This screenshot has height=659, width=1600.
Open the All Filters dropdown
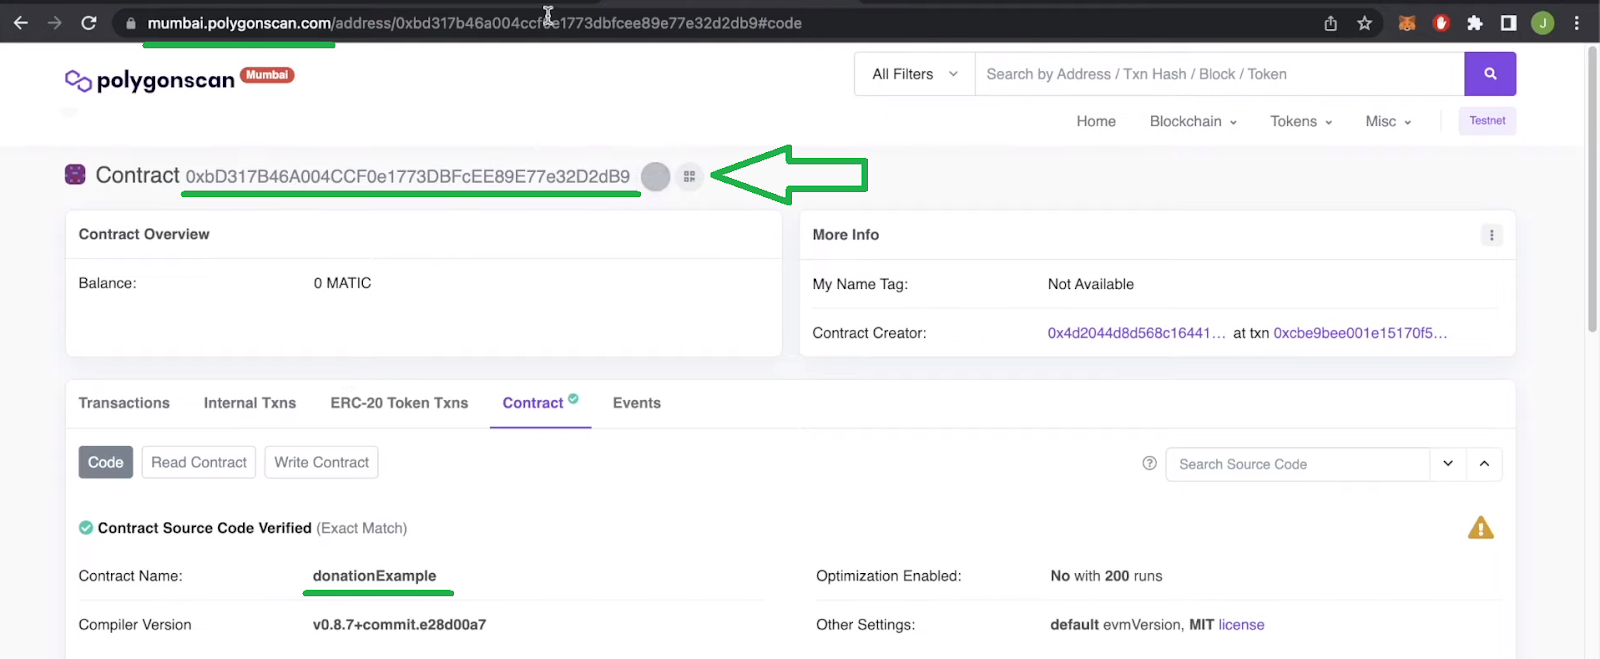coord(915,74)
